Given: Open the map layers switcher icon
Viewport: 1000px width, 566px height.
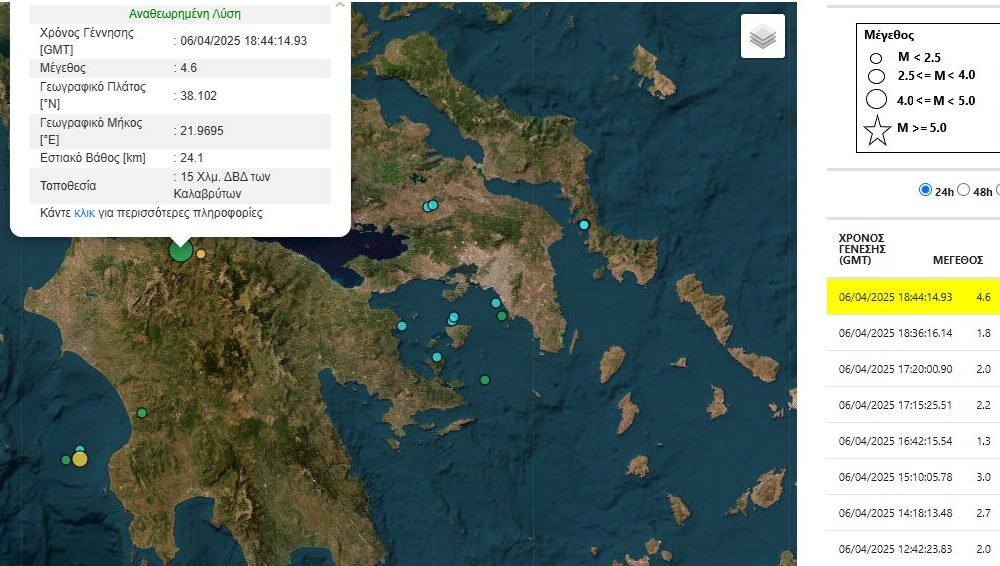Looking at the screenshot, I should pyautogui.click(x=763, y=36).
